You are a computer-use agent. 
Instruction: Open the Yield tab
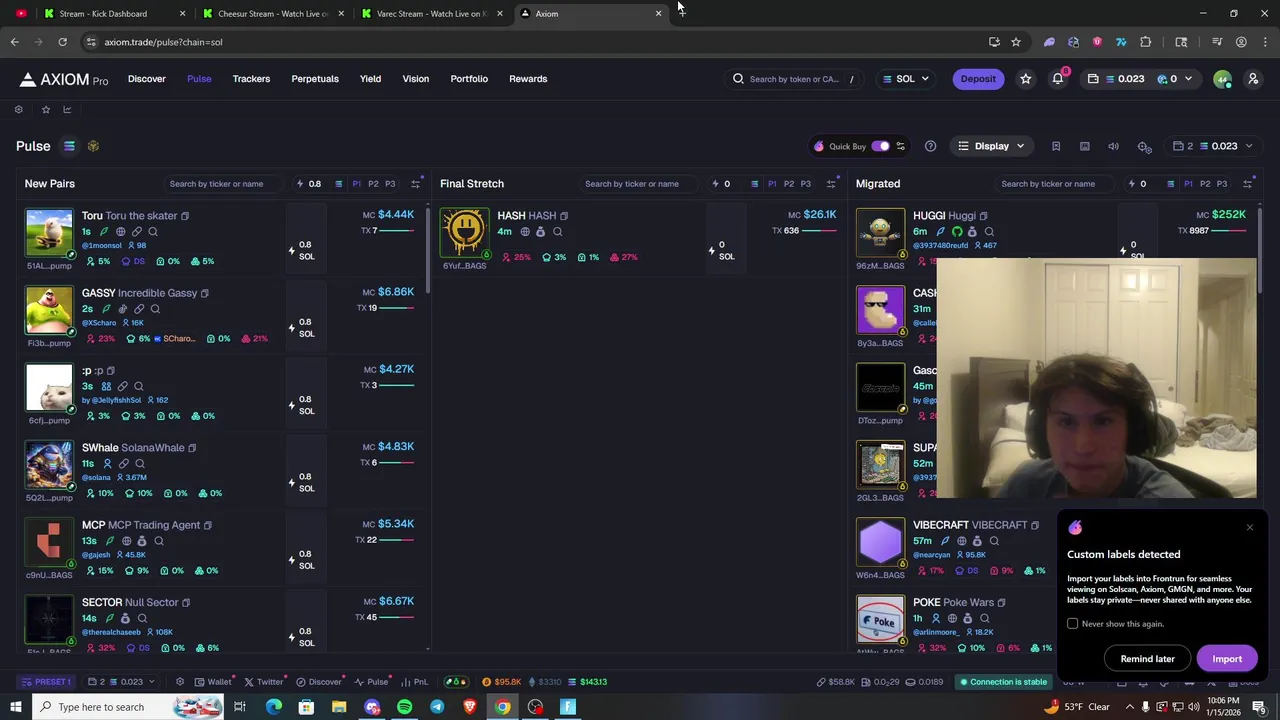[x=370, y=79]
